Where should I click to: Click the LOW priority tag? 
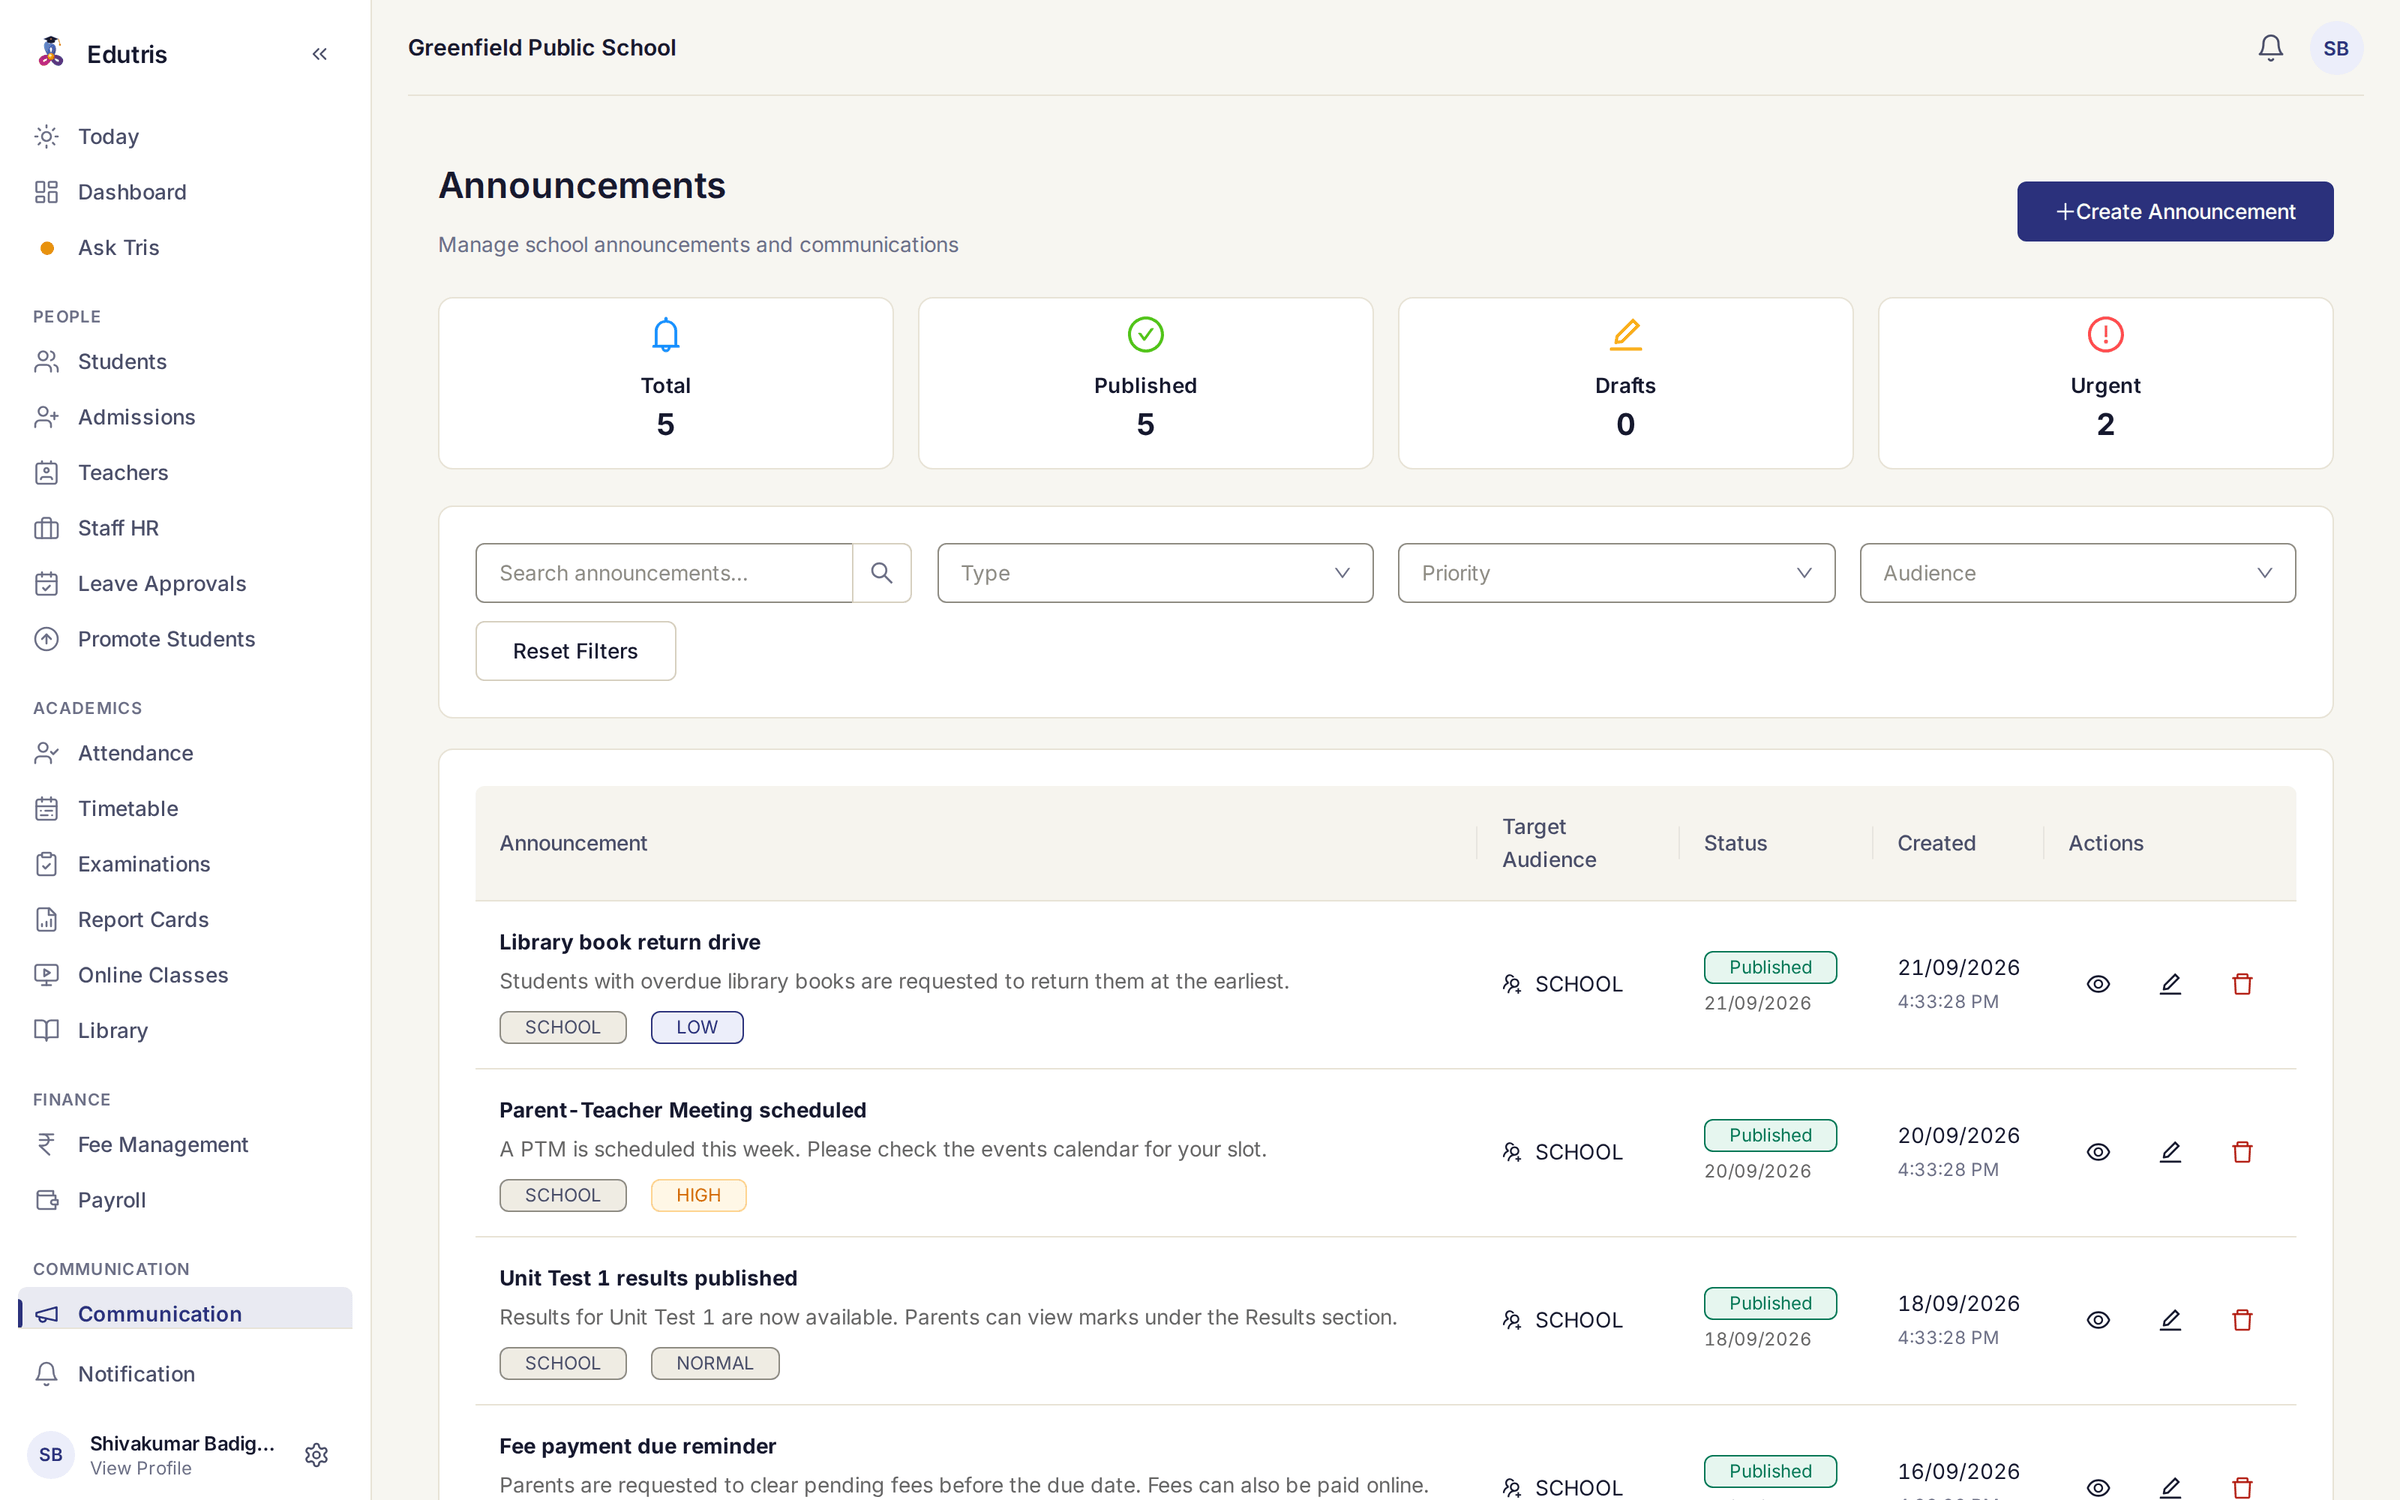tap(697, 1027)
